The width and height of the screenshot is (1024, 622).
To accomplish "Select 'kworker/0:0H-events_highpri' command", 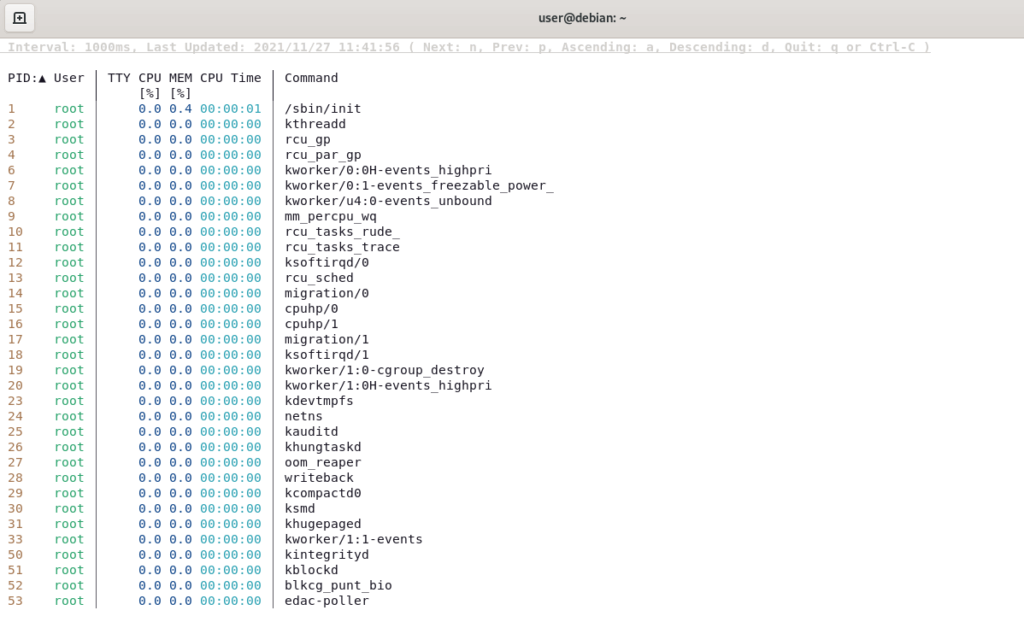I will tap(388, 170).
